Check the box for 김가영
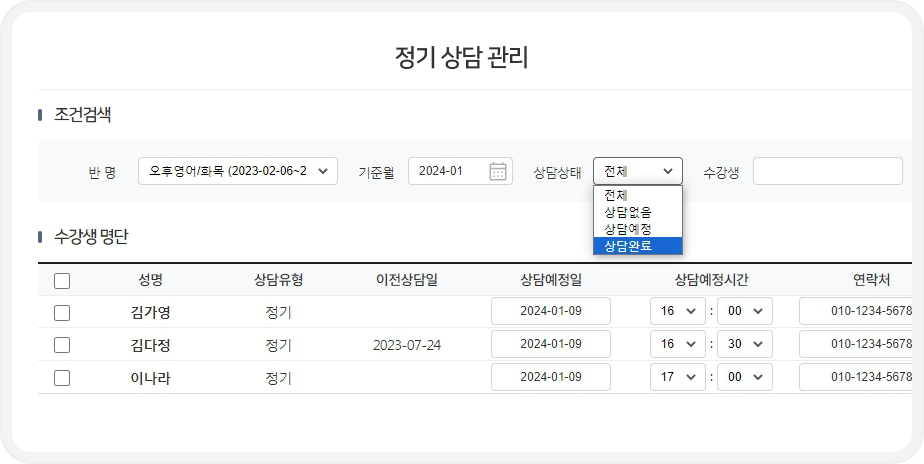This screenshot has width=924, height=464. [62, 313]
